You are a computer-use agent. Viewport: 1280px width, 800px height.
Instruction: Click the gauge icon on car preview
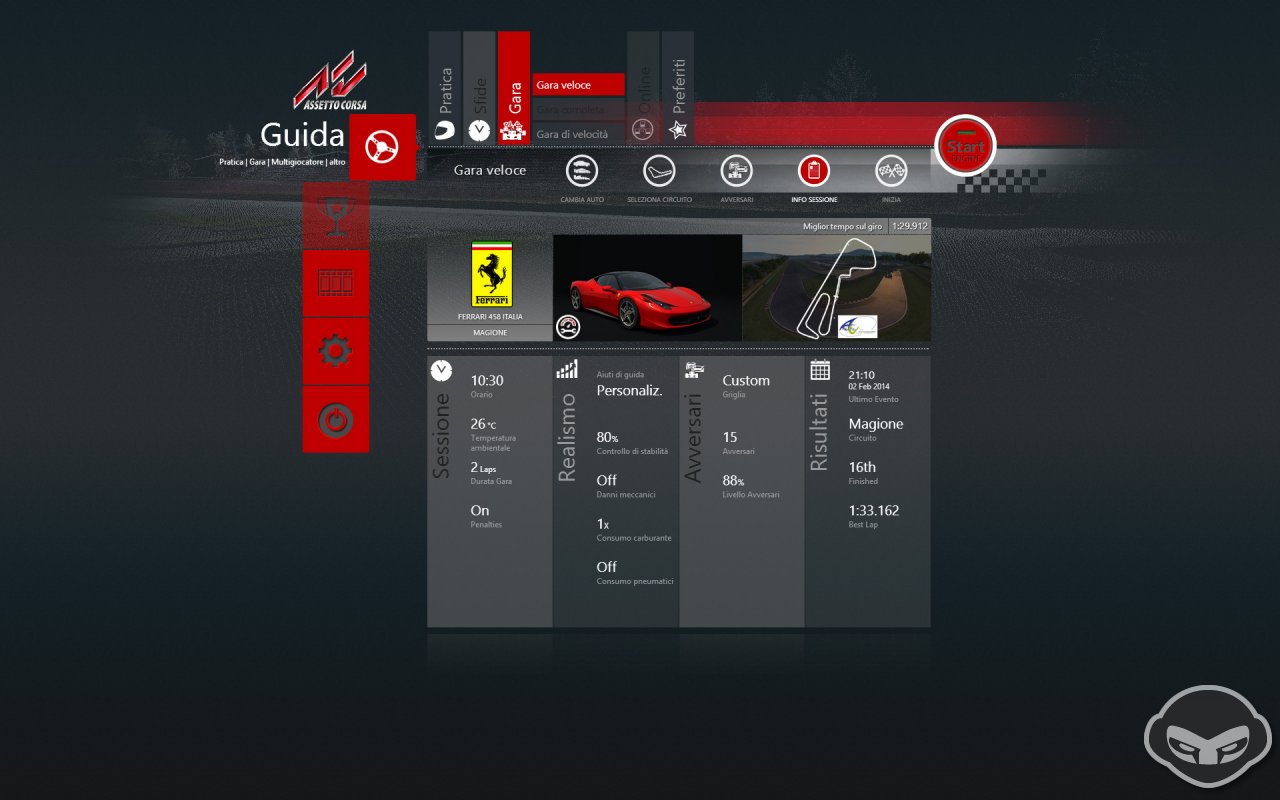[x=568, y=326]
